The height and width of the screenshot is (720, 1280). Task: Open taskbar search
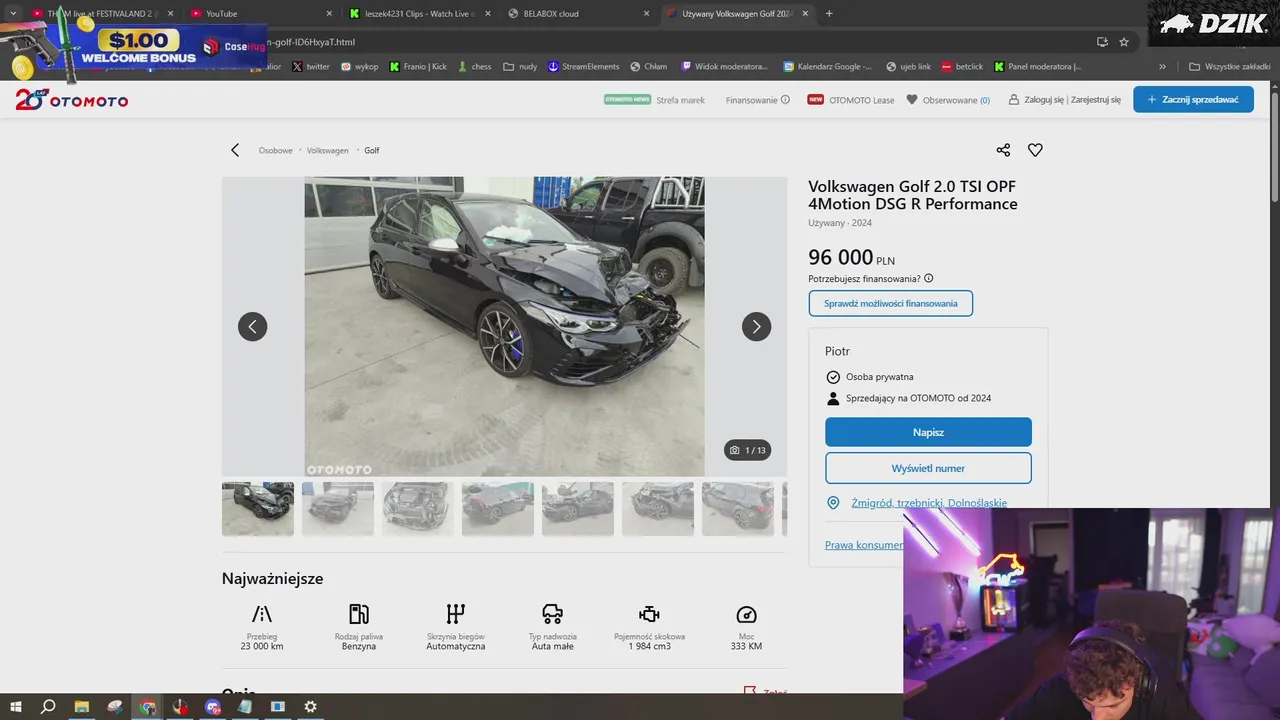click(x=48, y=707)
